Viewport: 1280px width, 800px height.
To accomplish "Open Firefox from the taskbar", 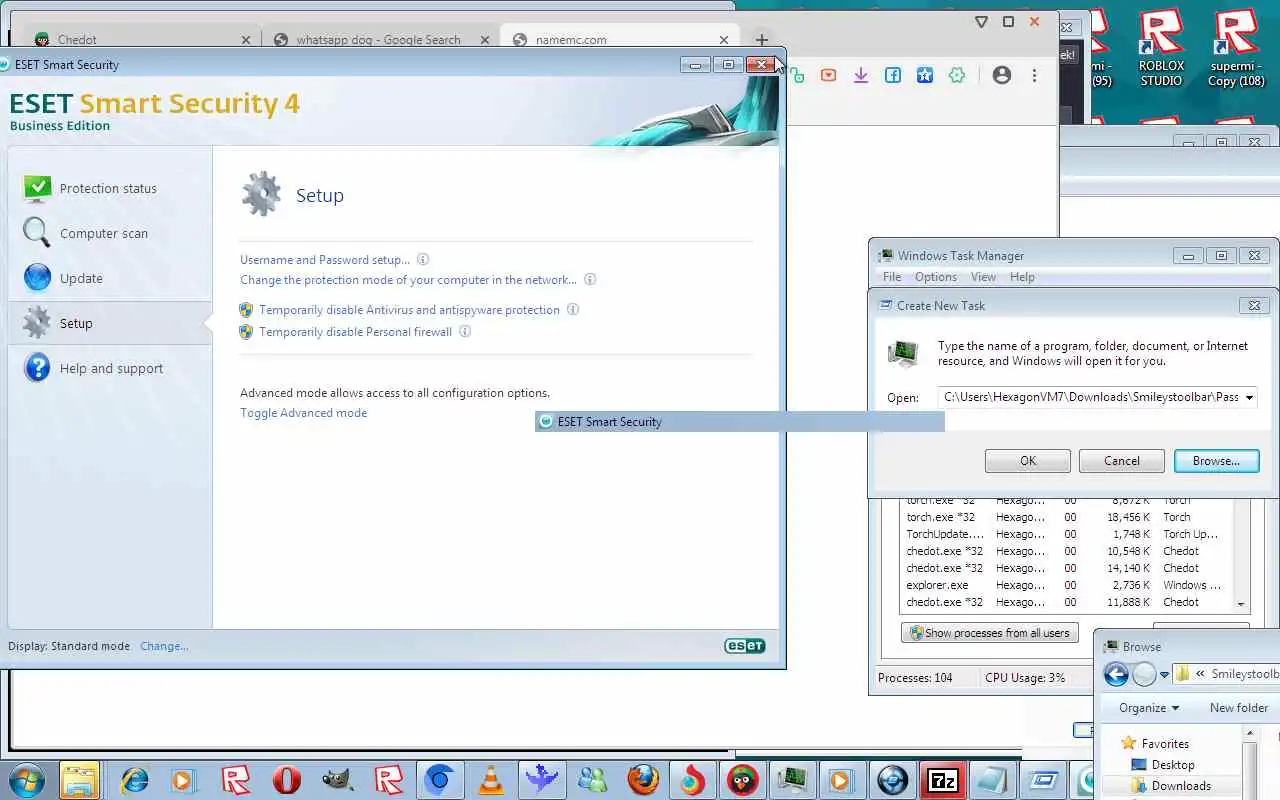I will (x=643, y=780).
